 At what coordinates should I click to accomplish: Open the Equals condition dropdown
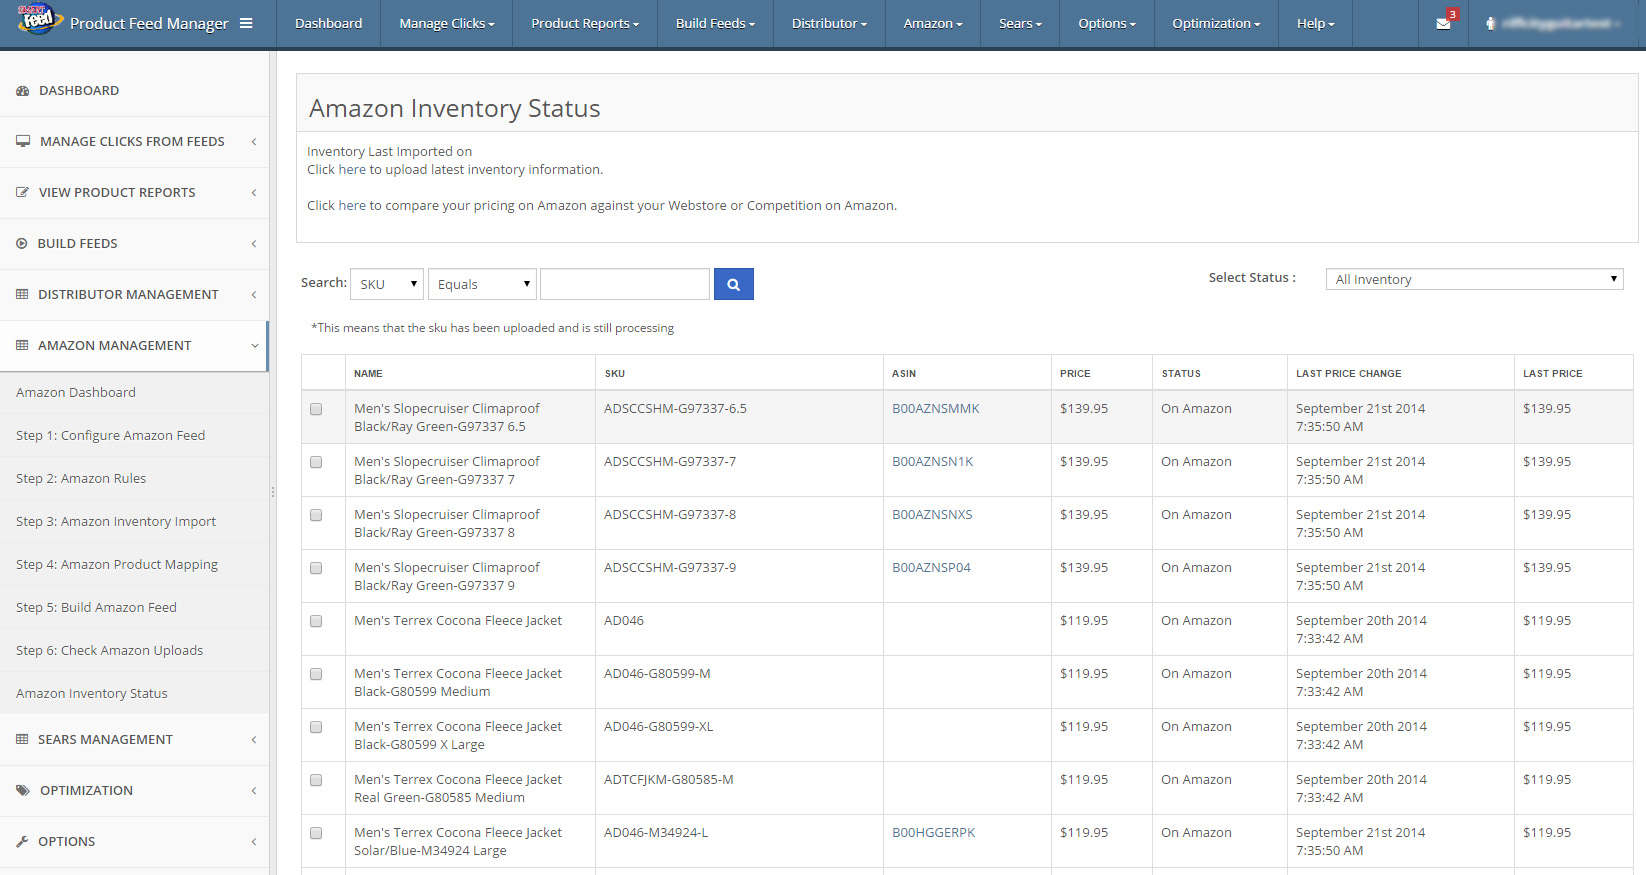pyautogui.click(x=482, y=284)
